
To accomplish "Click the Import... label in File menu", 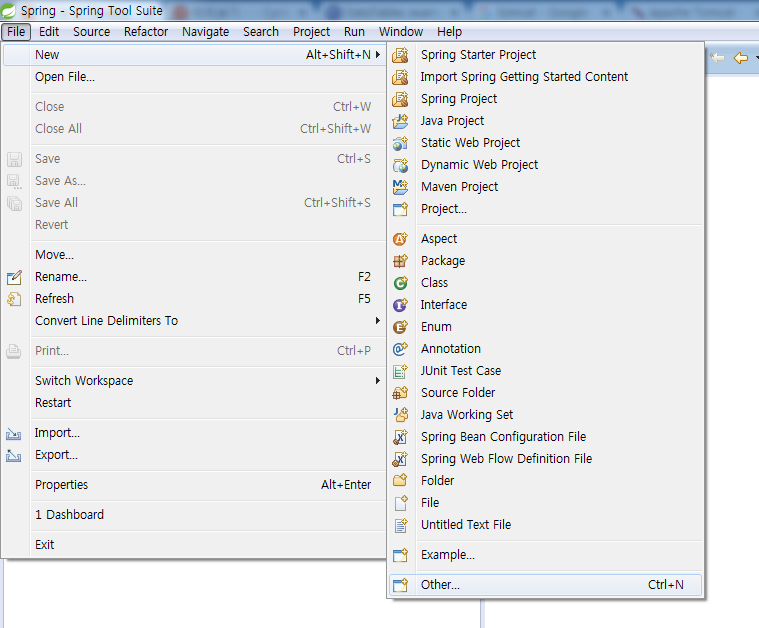I will click(x=57, y=433).
